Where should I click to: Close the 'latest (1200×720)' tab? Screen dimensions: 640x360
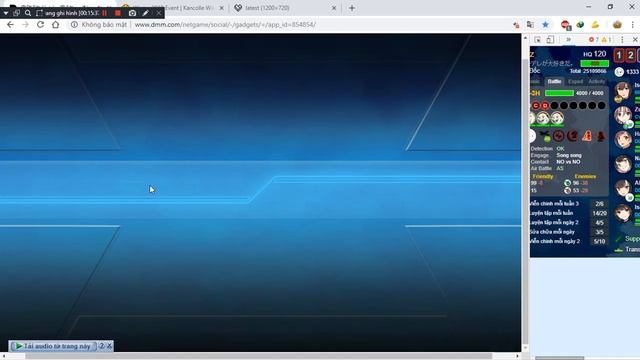[x=333, y=8]
